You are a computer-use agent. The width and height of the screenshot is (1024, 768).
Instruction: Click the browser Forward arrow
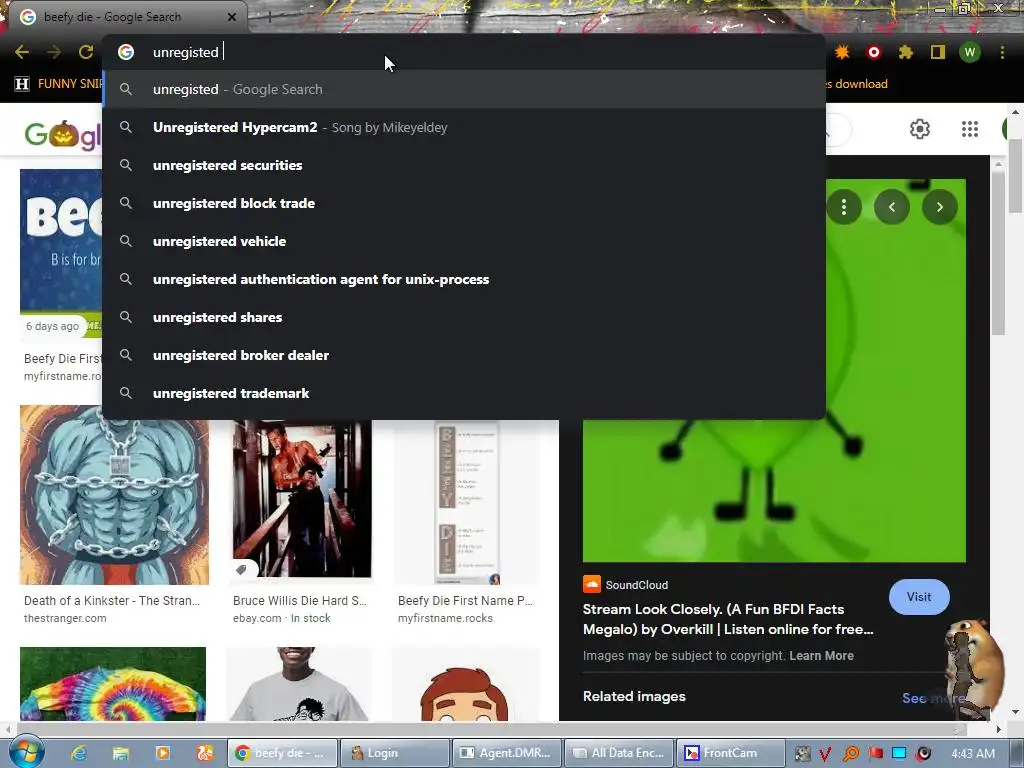pos(54,52)
